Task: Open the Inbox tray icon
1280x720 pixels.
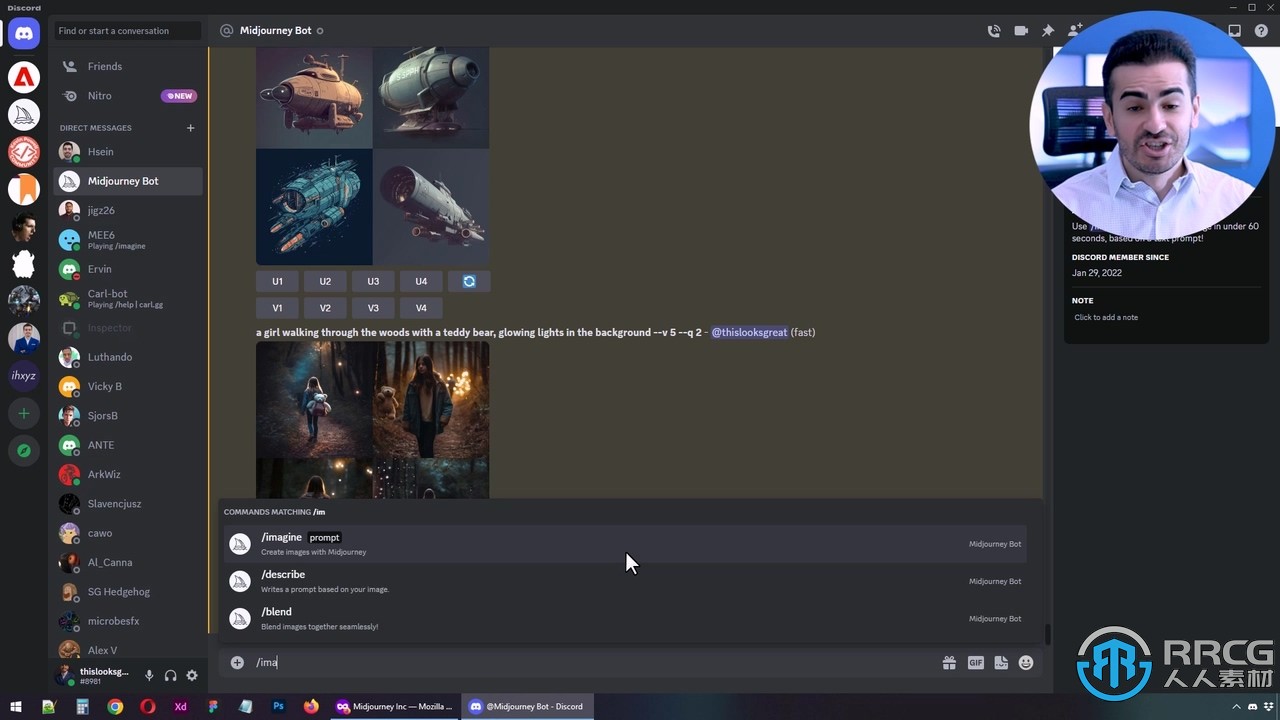Action: (x=1234, y=31)
